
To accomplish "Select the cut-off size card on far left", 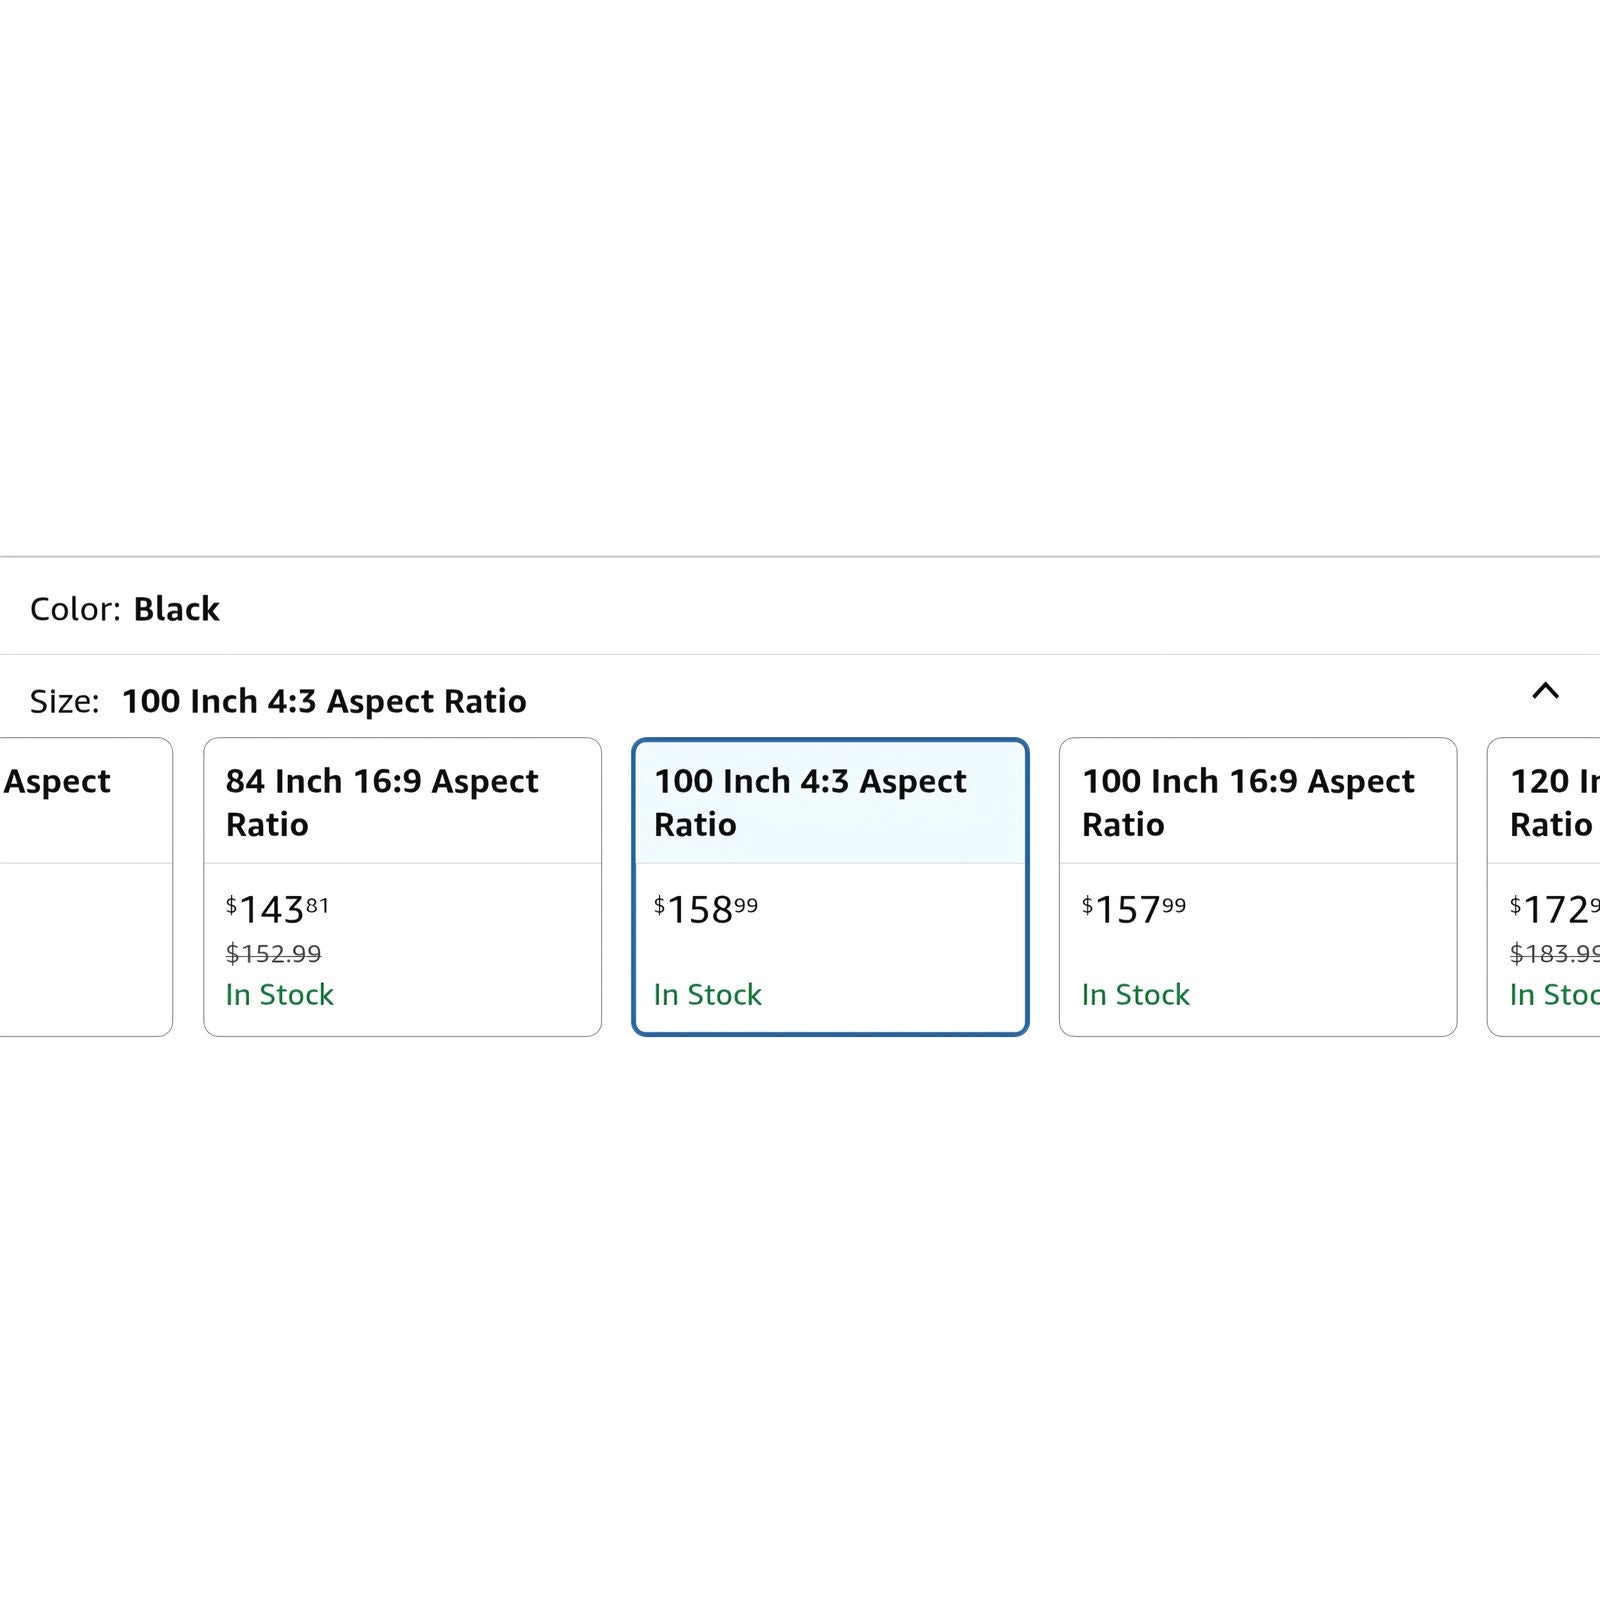I will [x=85, y=886].
